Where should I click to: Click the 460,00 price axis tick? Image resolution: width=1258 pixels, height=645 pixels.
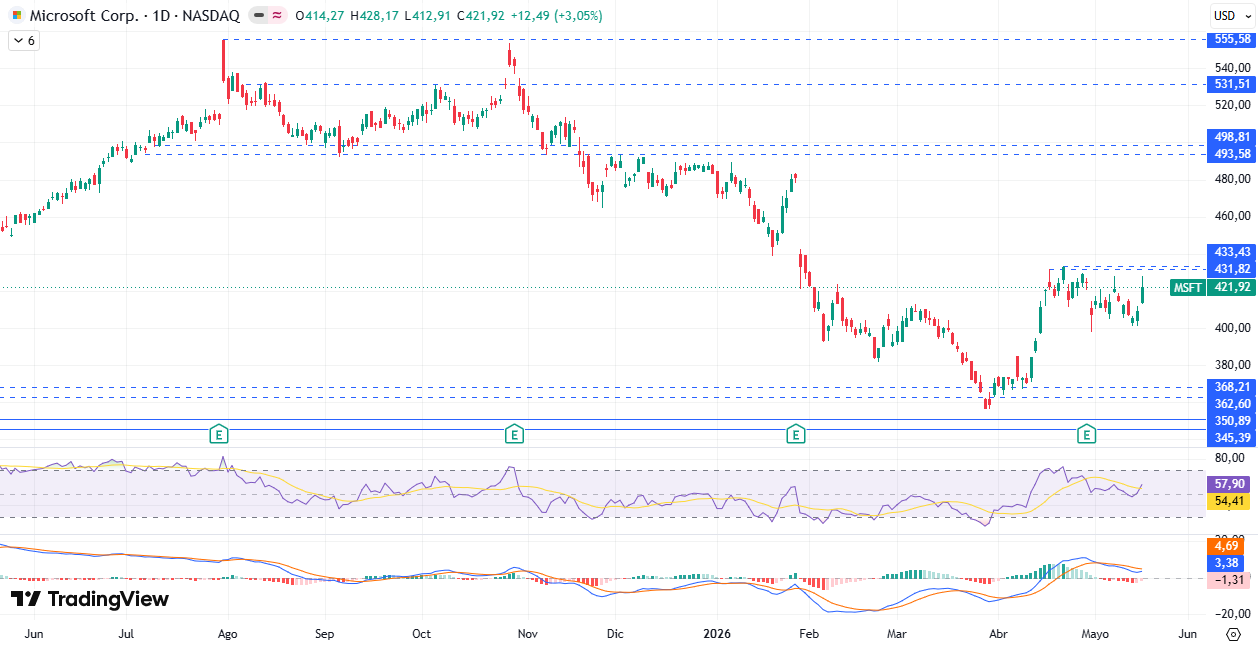(x=1233, y=215)
